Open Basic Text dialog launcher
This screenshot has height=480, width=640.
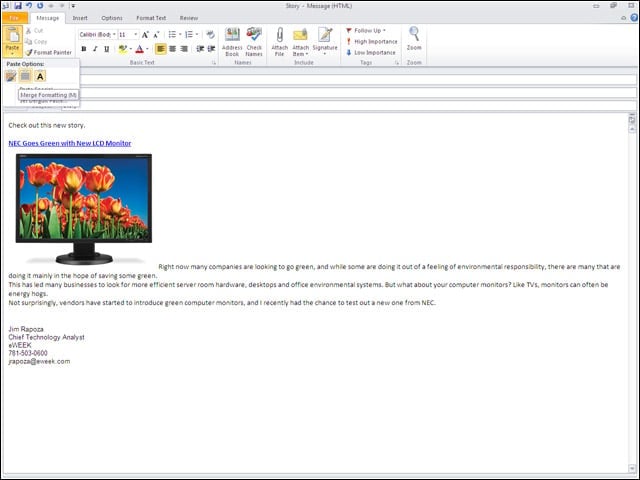click(x=213, y=63)
